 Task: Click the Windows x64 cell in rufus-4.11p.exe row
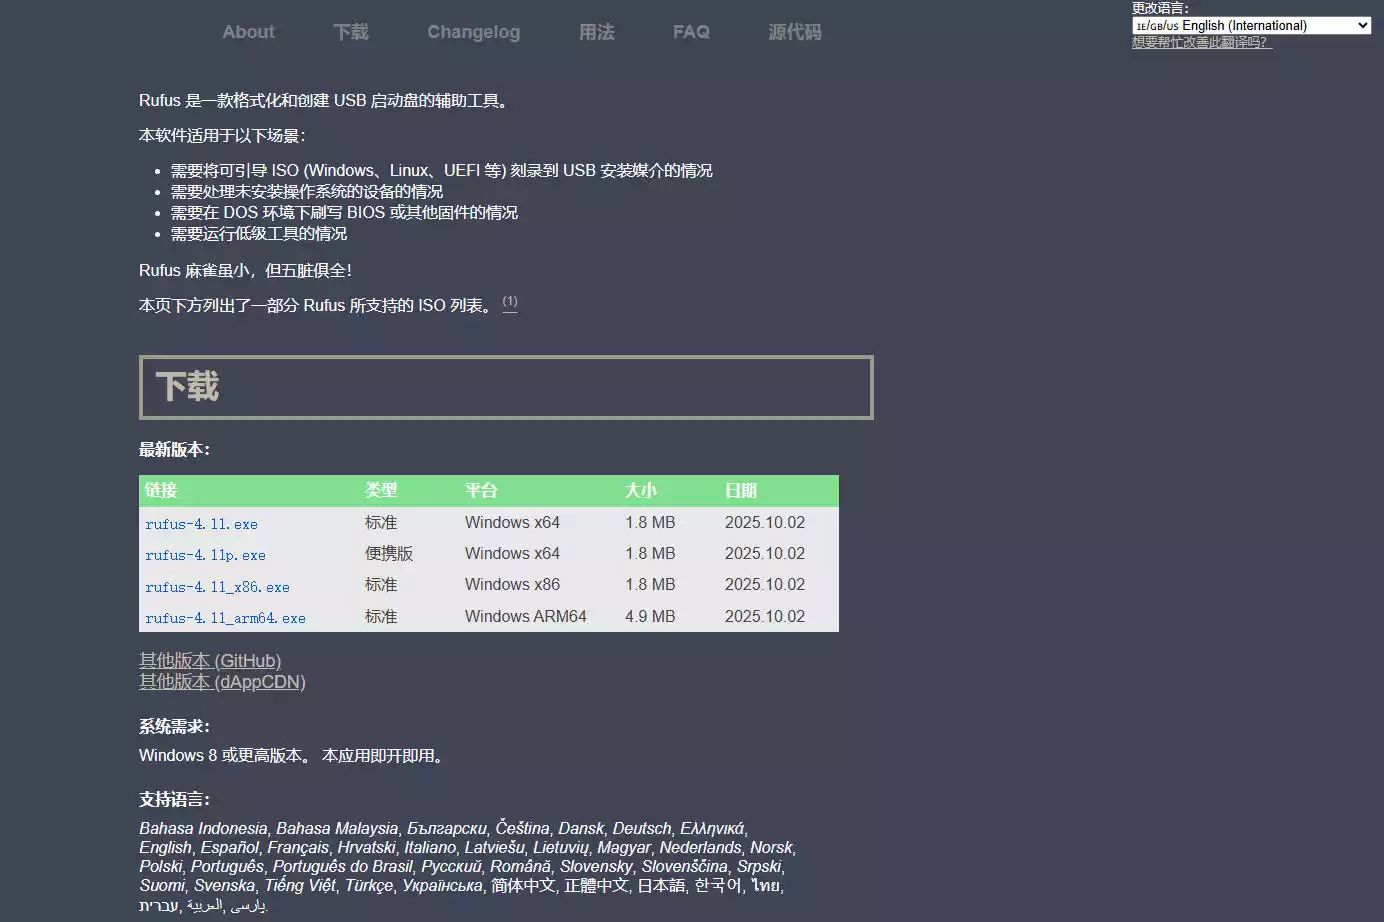coord(512,554)
